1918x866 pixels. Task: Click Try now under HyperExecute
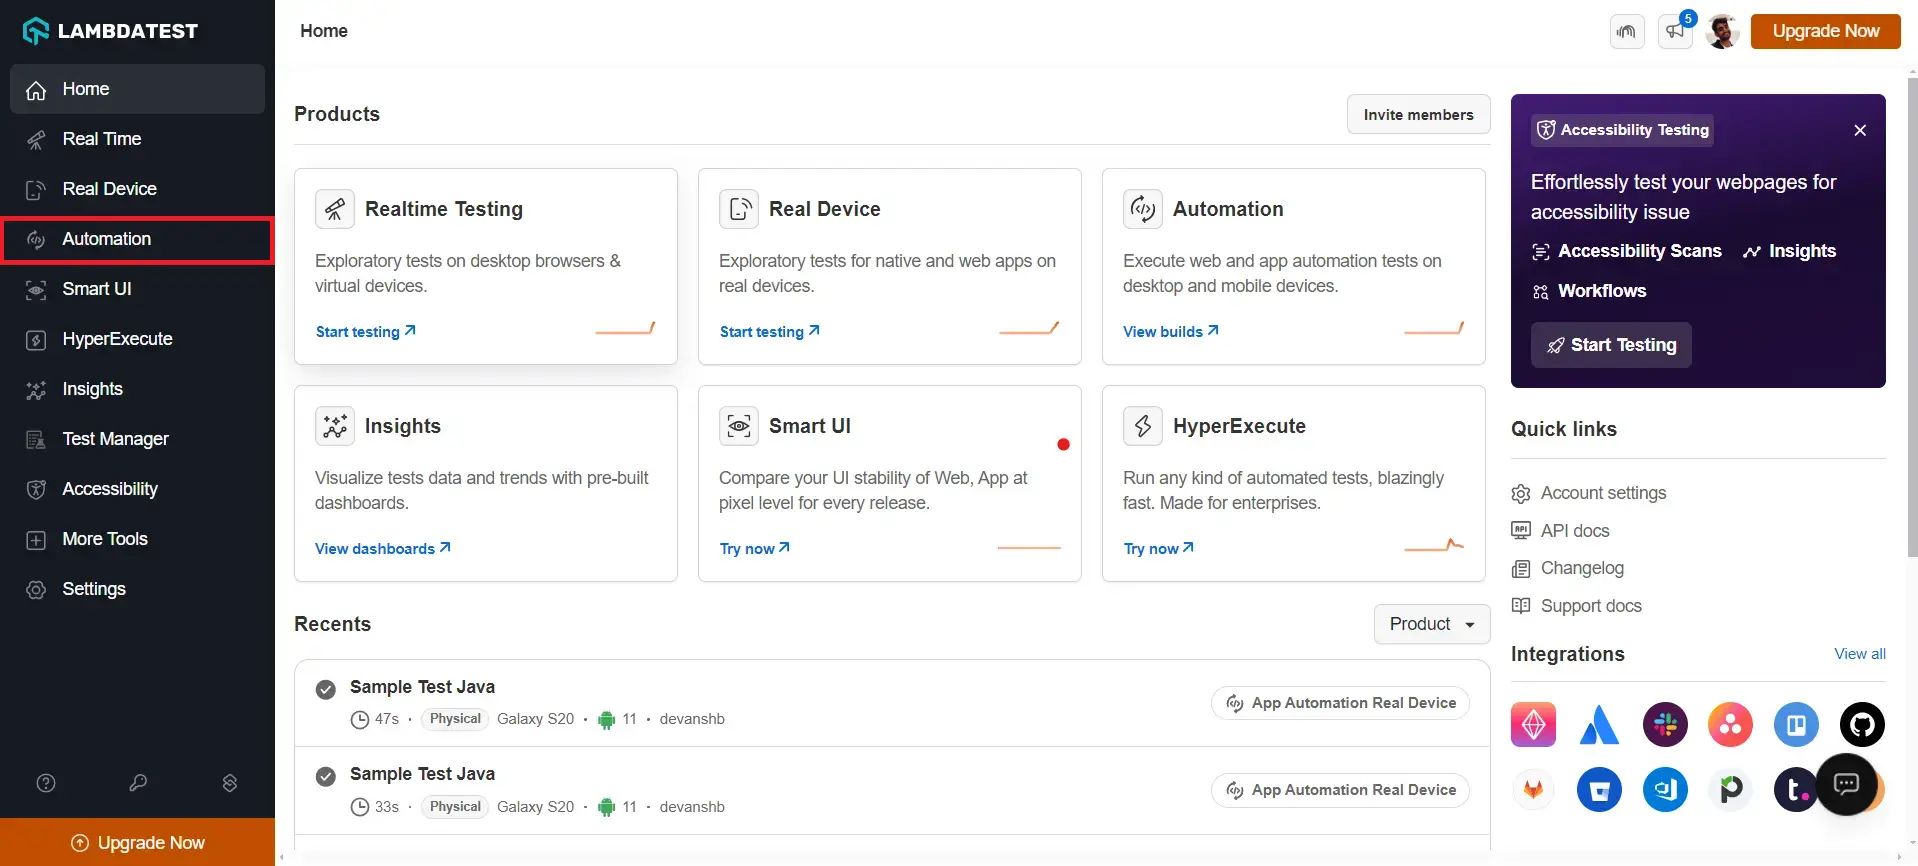[1159, 548]
